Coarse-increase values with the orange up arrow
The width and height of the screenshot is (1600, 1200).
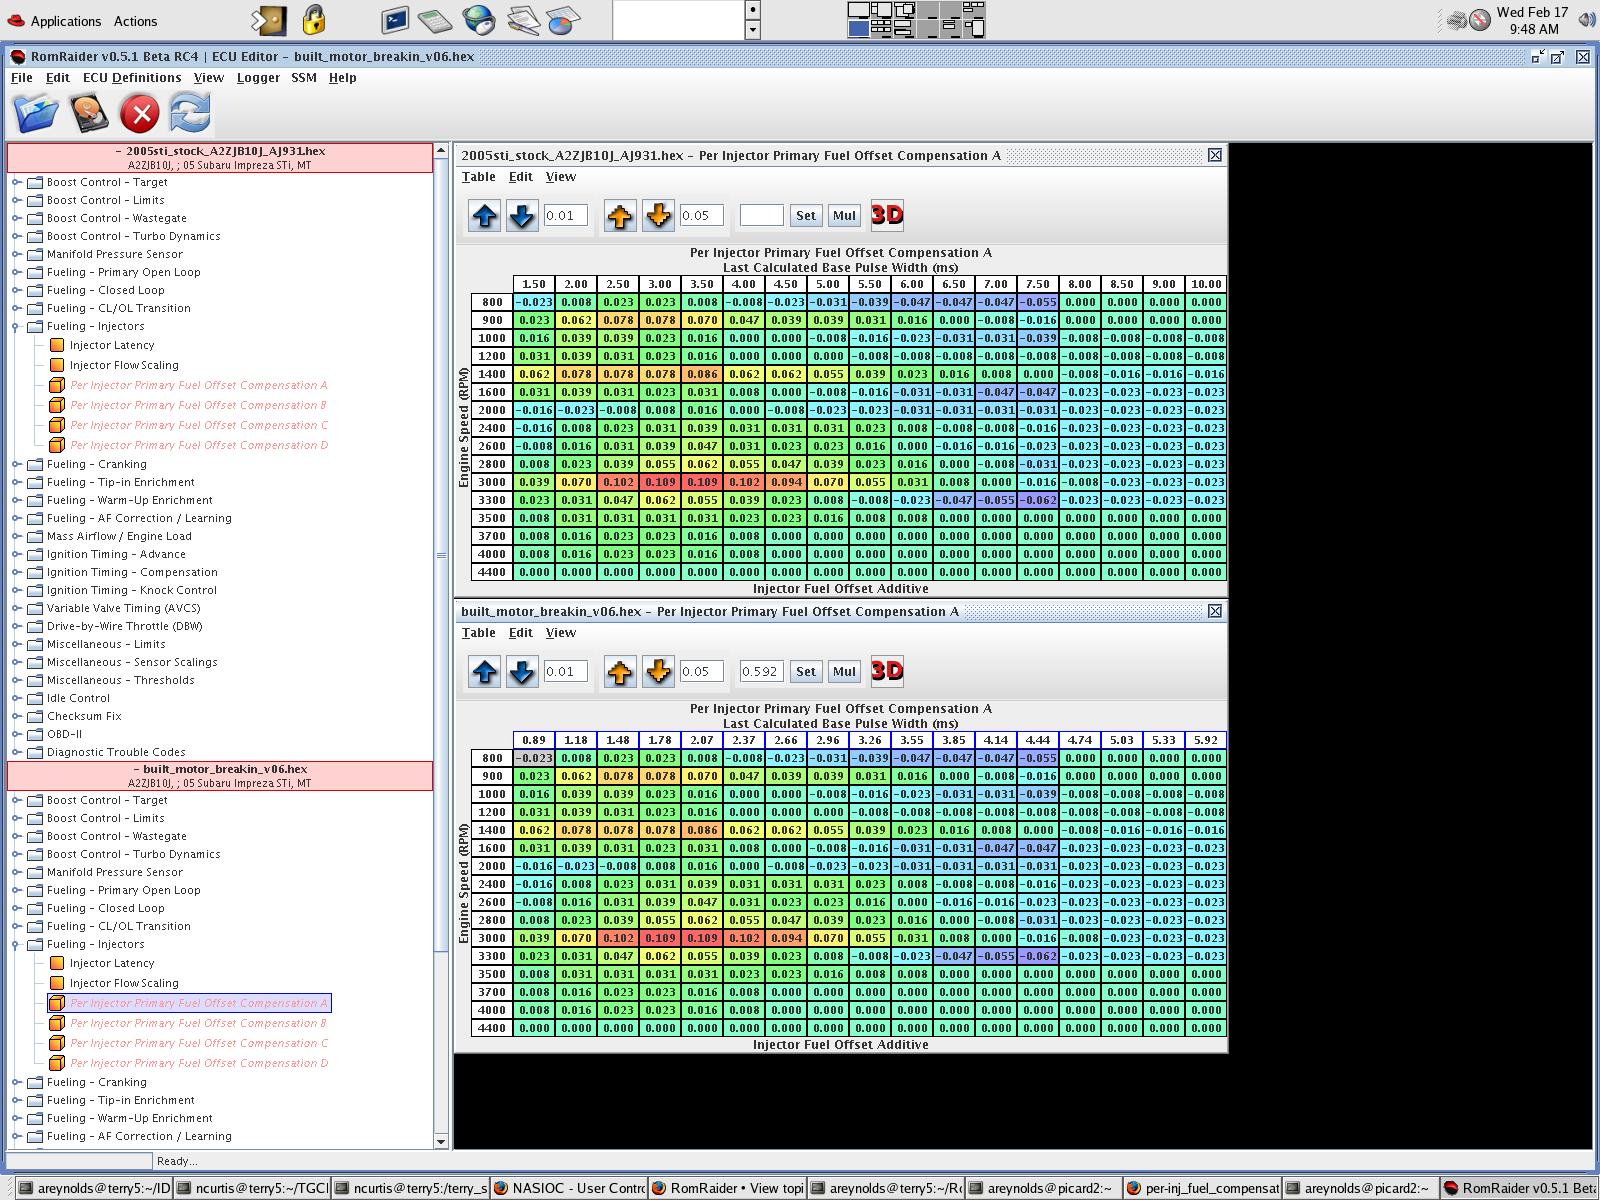[619, 215]
